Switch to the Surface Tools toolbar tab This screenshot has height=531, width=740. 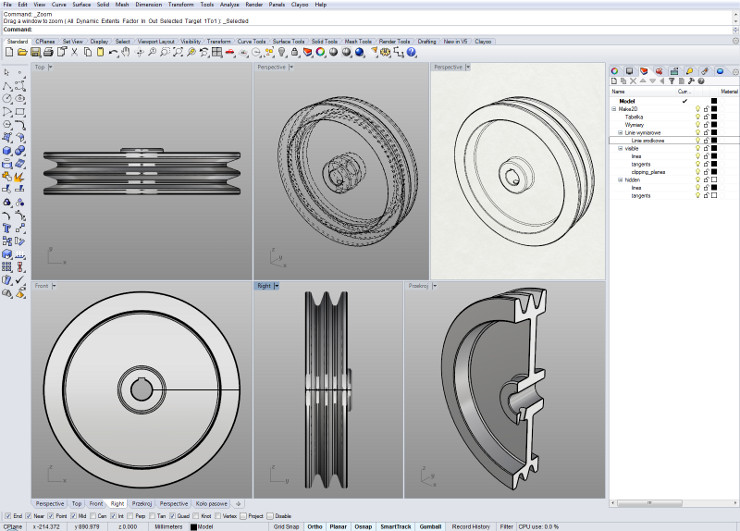click(289, 42)
